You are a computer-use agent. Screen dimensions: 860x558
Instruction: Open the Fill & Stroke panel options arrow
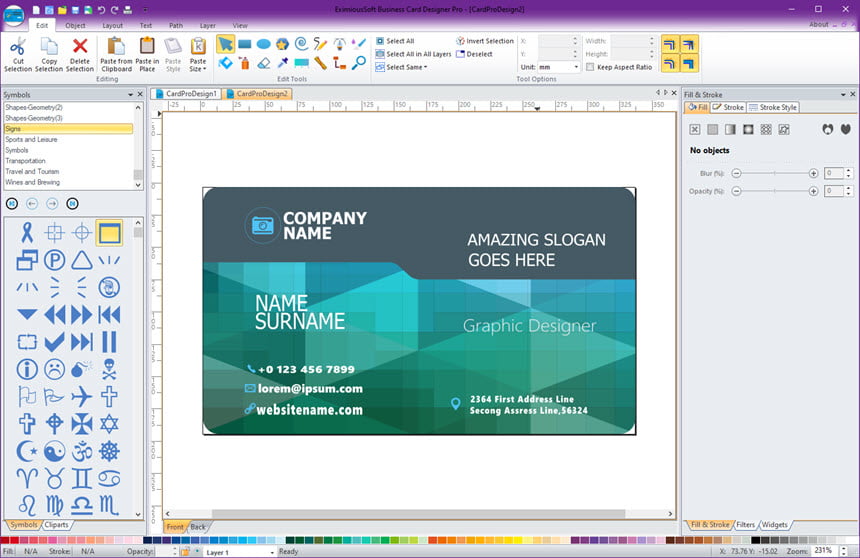(843, 94)
